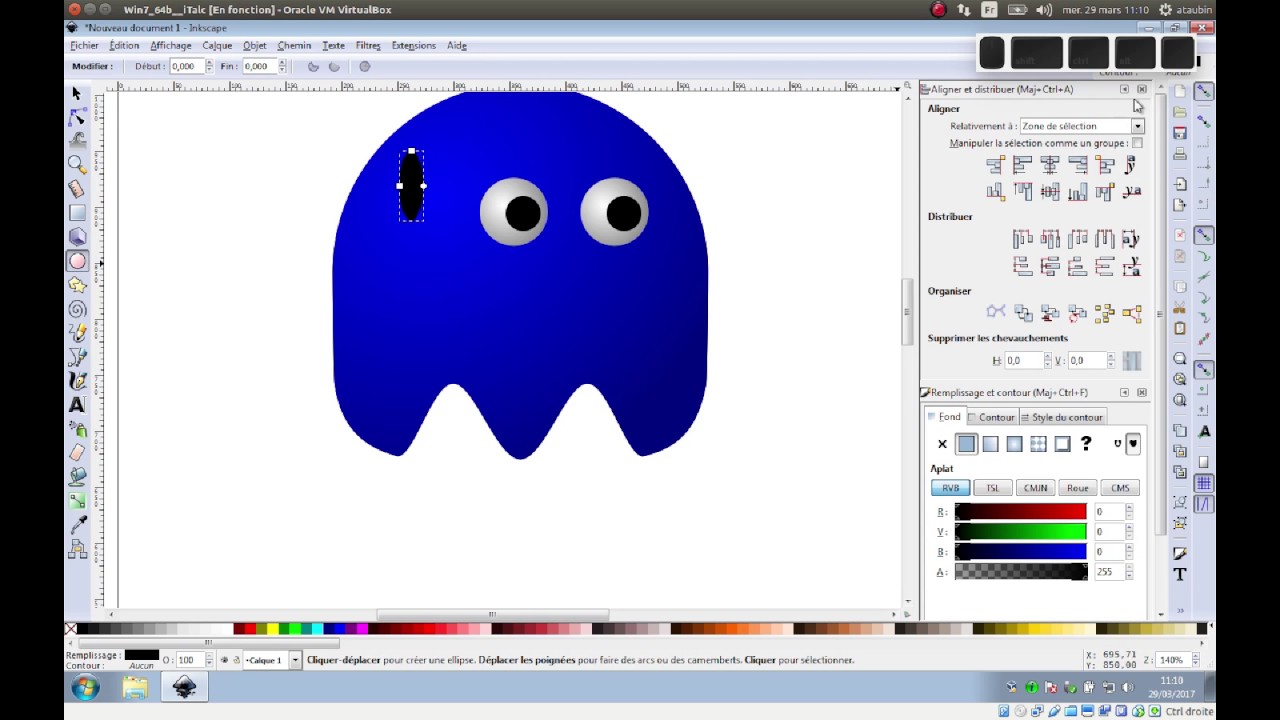This screenshot has width=1280, height=720.
Task: Click the Save document icon
Action: coord(1180,134)
